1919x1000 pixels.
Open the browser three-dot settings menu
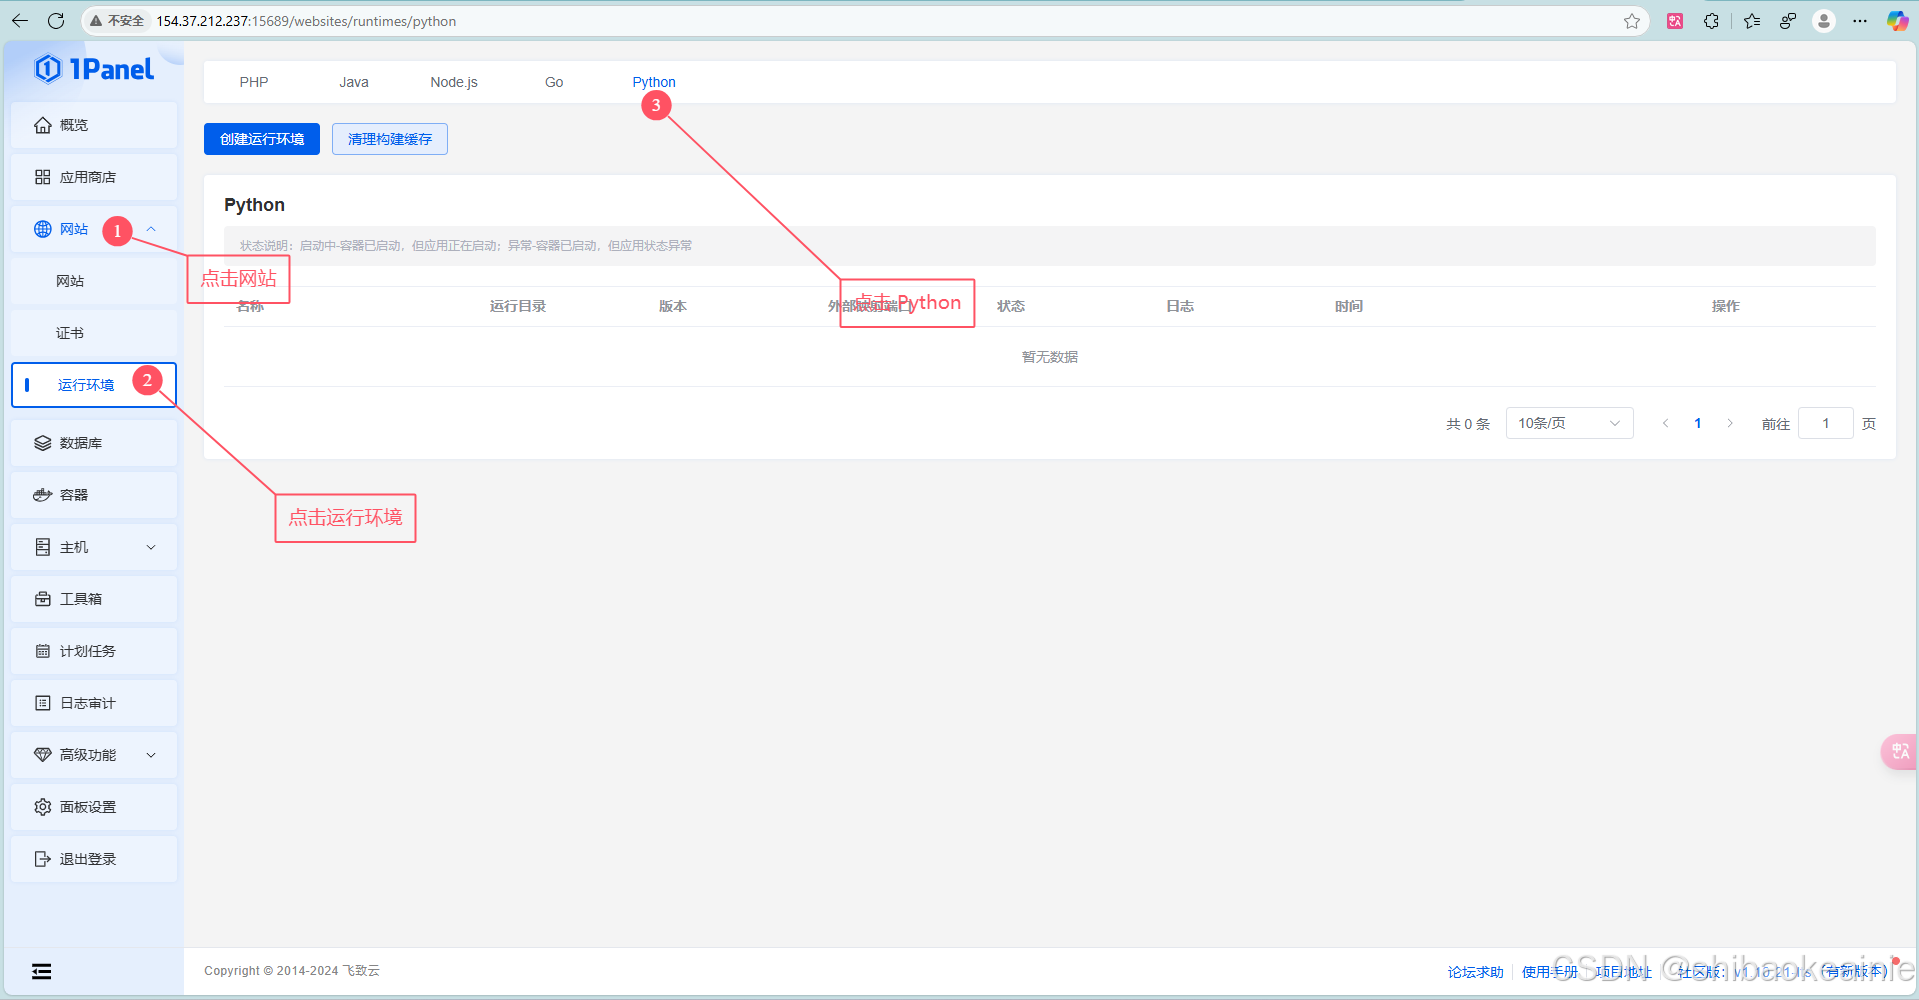(1860, 21)
